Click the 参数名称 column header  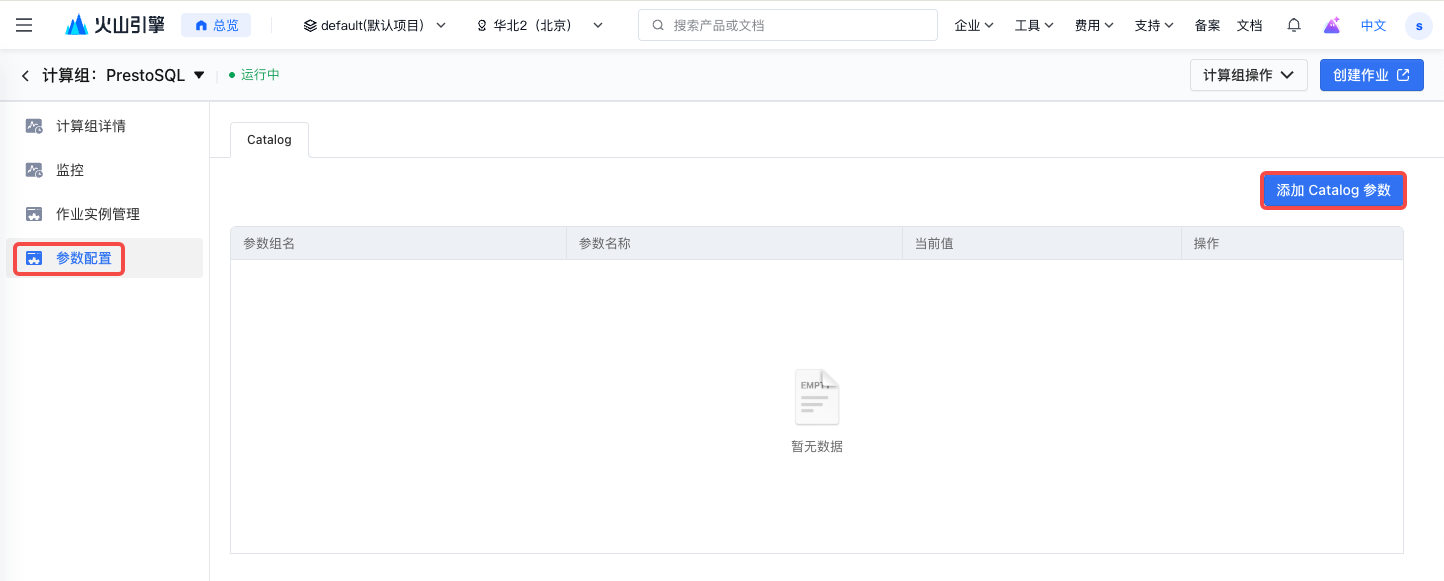tap(734, 243)
